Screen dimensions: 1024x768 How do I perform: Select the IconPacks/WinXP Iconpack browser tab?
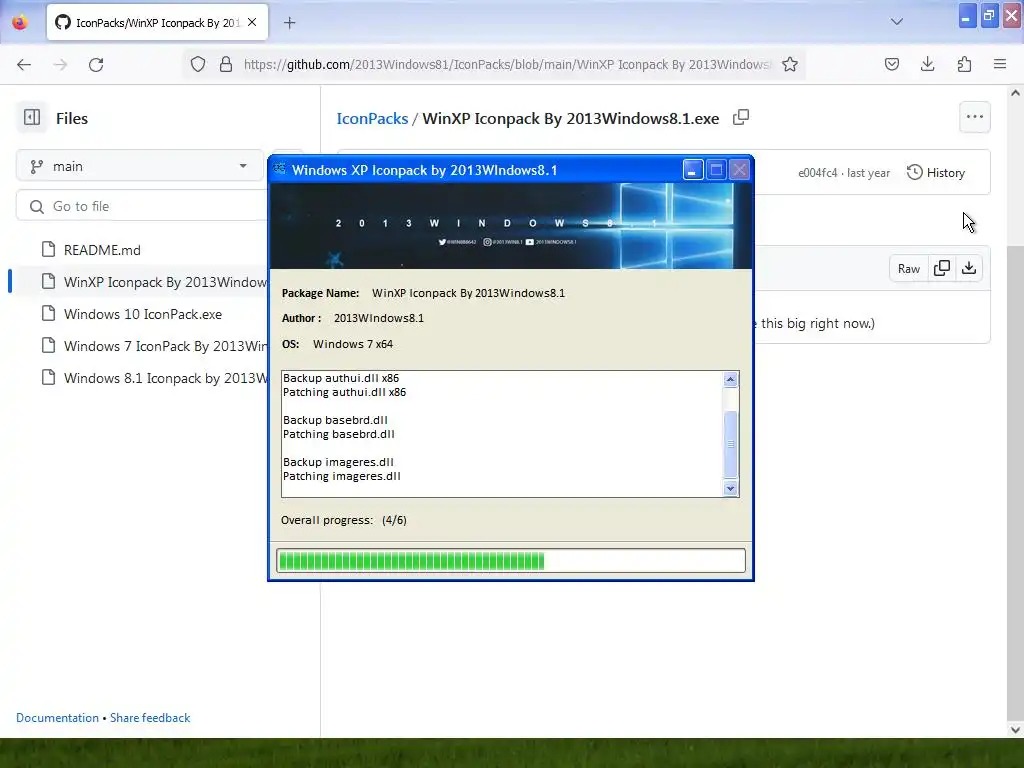tap(157, 23)
